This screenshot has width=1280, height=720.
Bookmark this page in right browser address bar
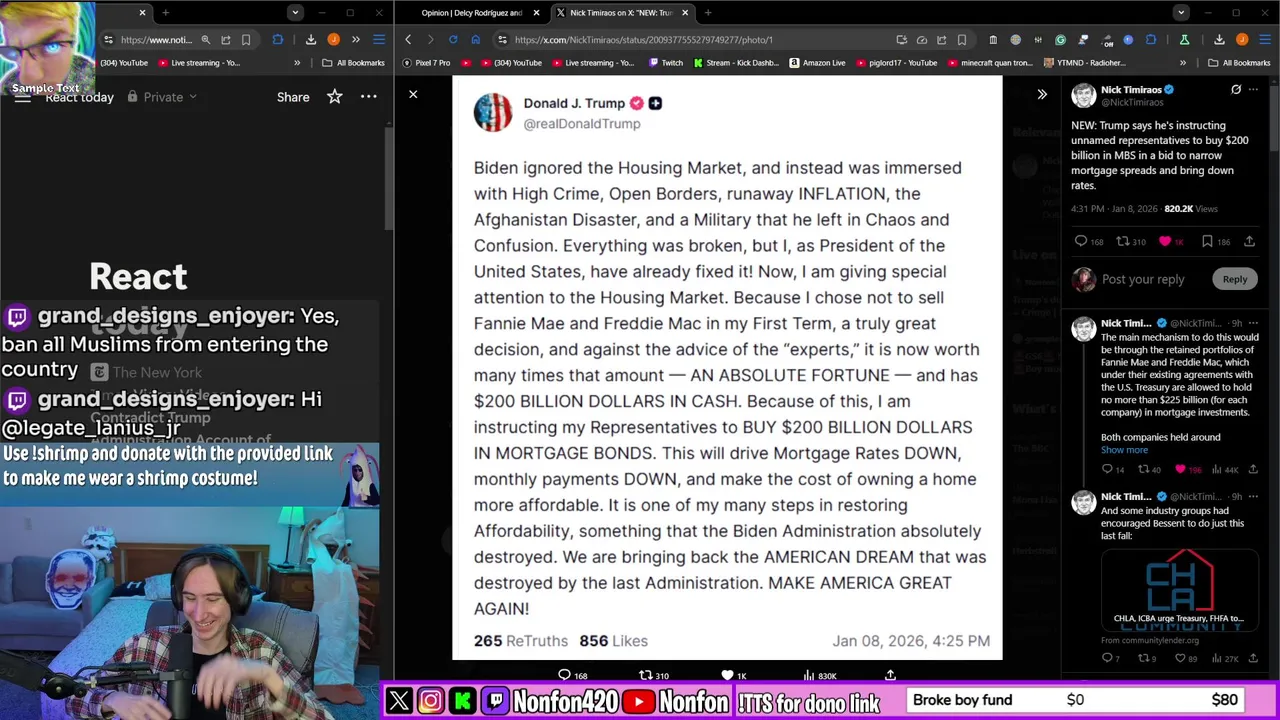point(962,40)
